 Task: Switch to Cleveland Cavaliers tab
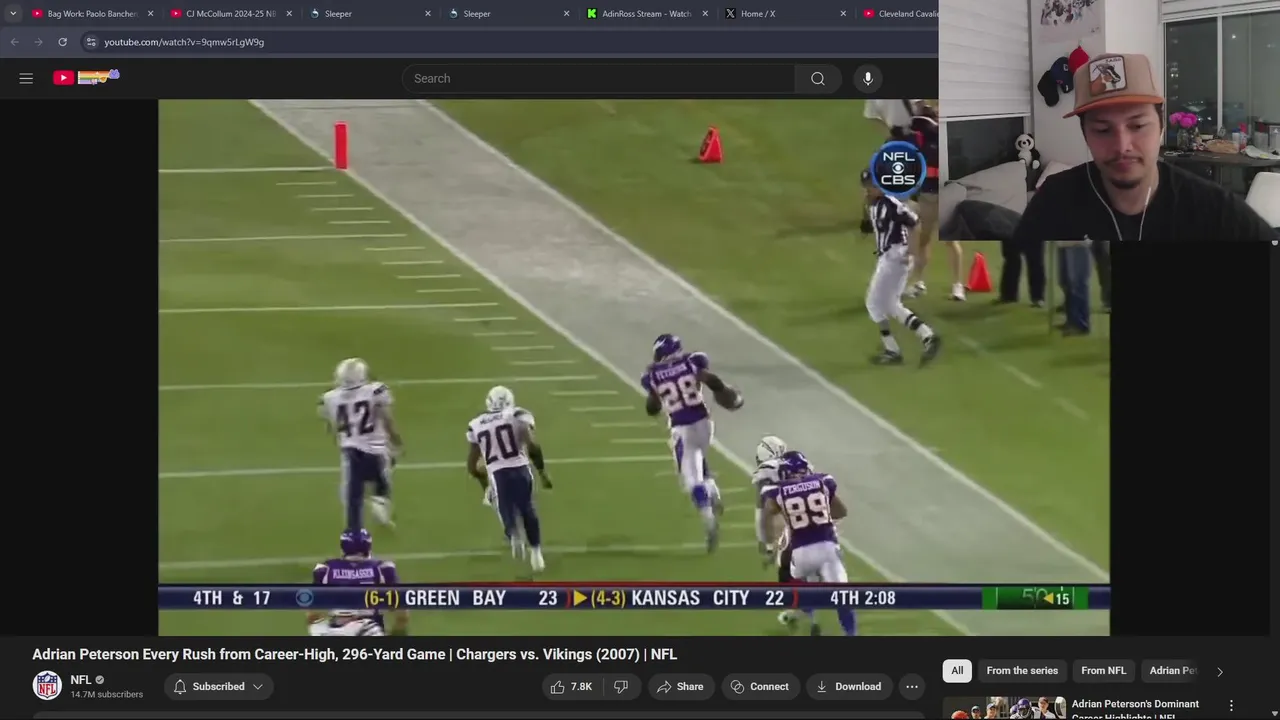(898, 14)
